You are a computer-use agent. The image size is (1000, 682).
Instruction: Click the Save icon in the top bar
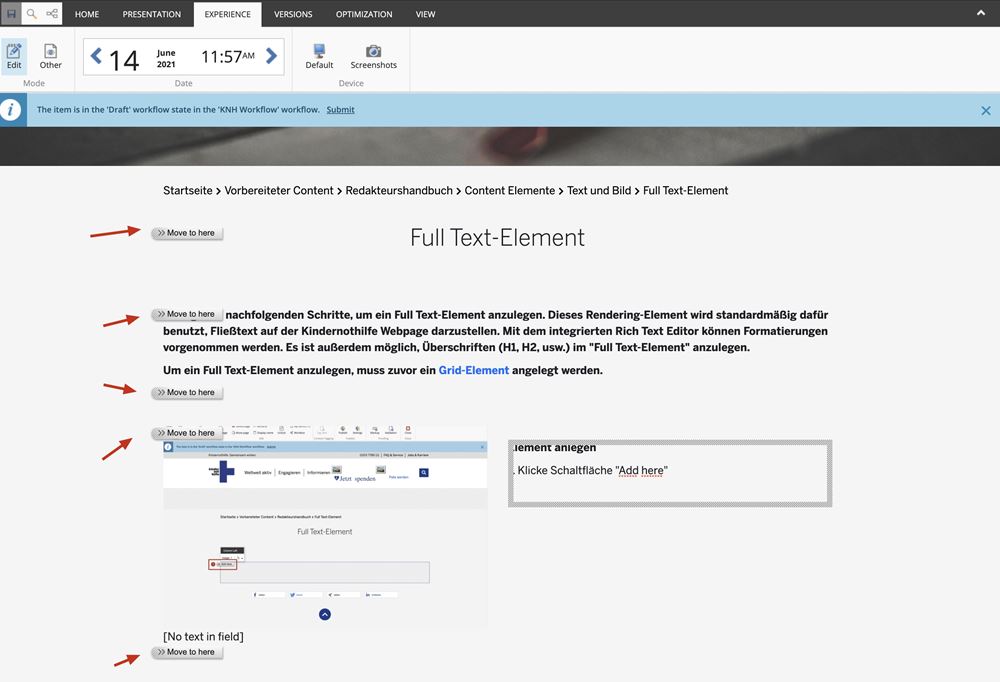click(11, 14)
